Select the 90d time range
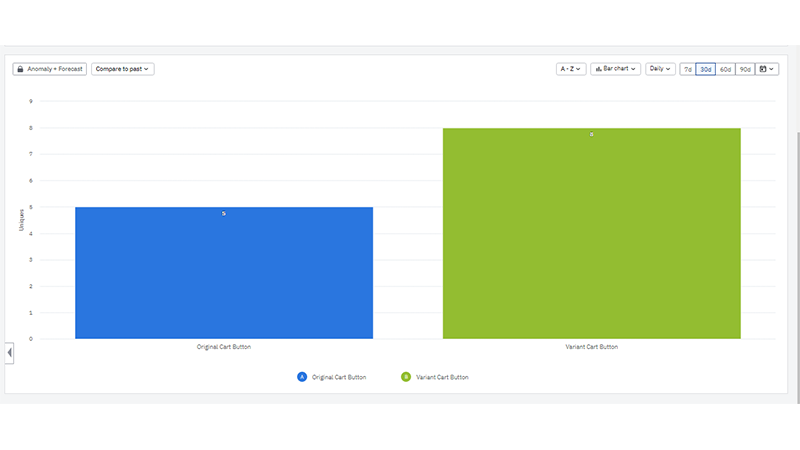Image resolution: width=800 pixels, height=450 pixels. (x=744, y=69)
